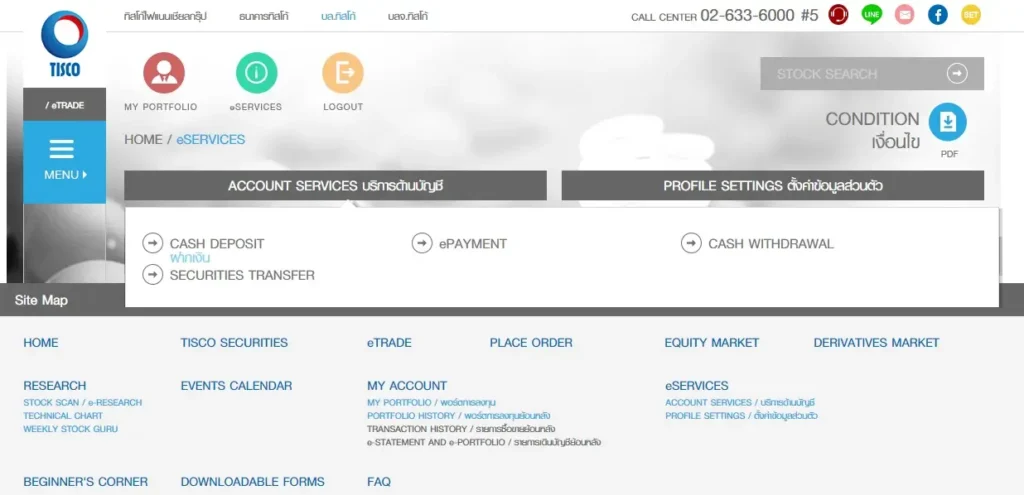Open the second Thai top navigation link
This screenshot has height=495, width=1024.
click(264, 16)
